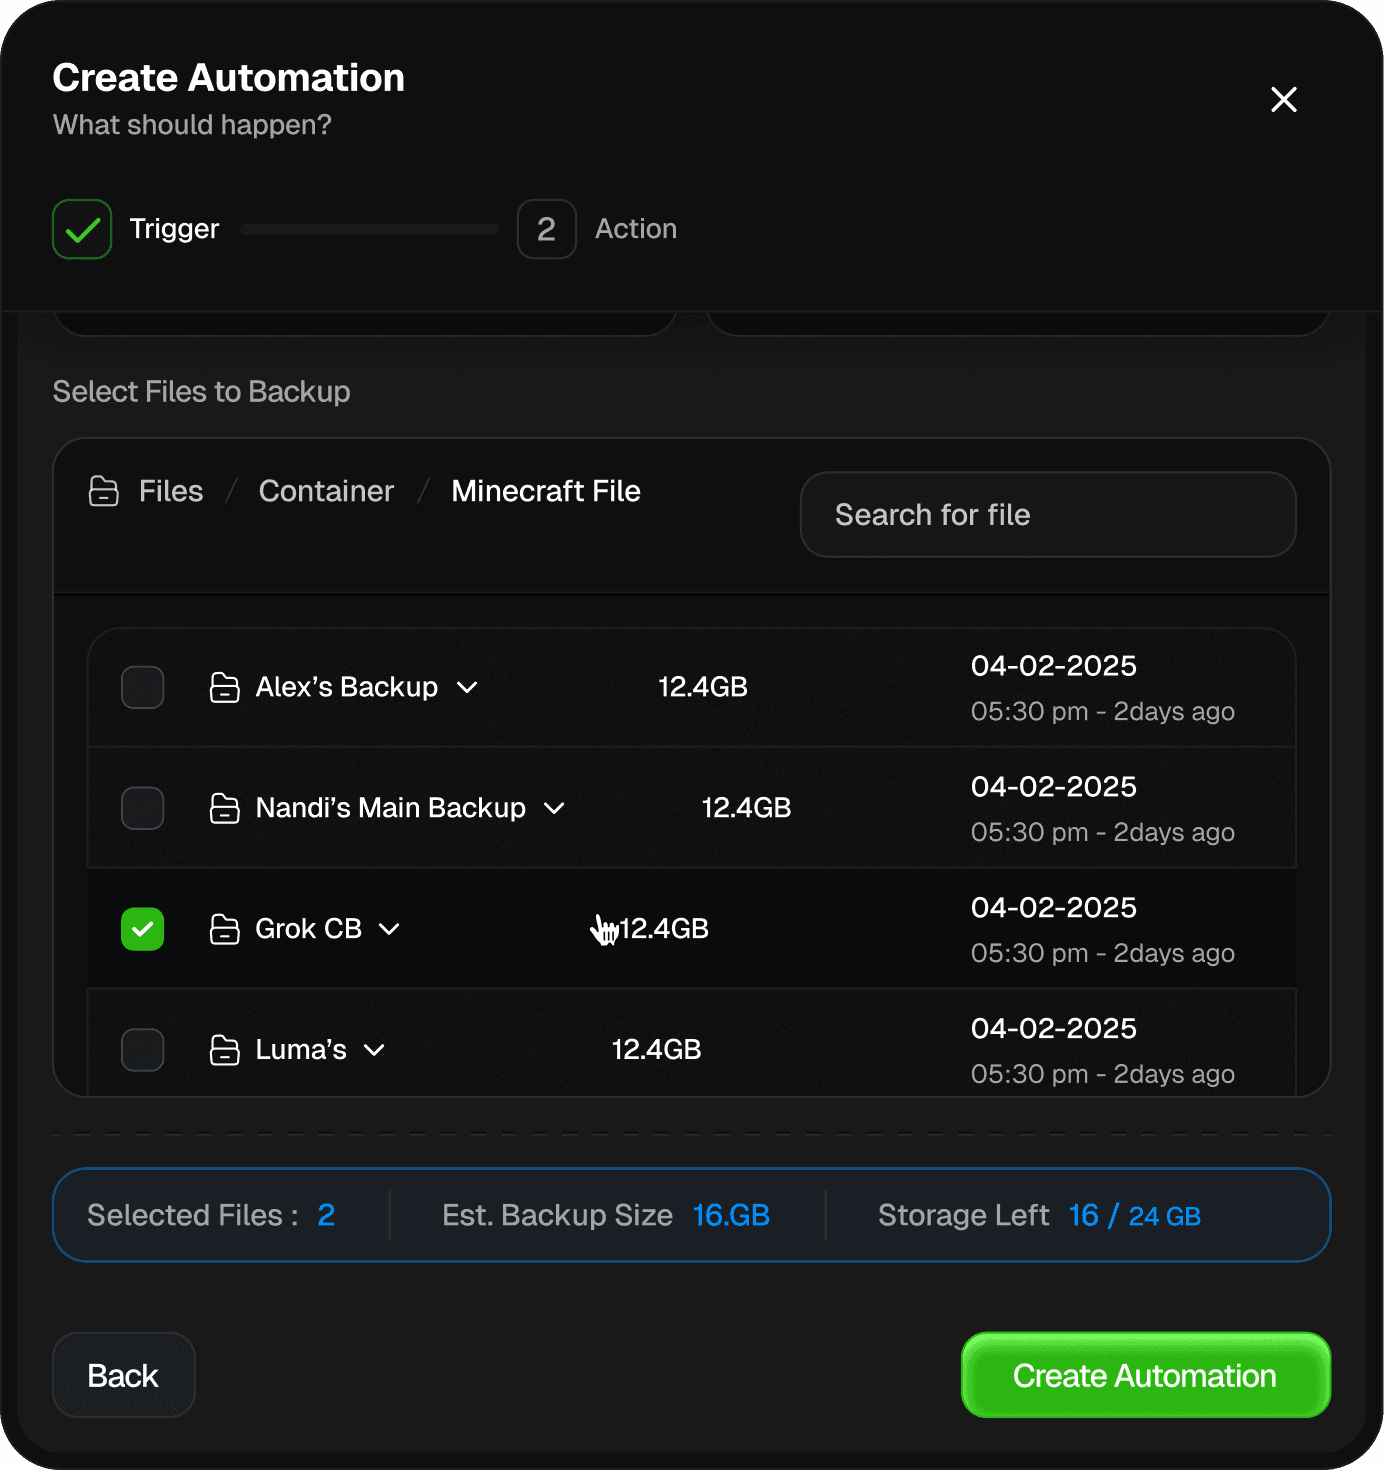Click the step progress bar between Trigger and Action

pyautogui.click(x=369, y=229)
